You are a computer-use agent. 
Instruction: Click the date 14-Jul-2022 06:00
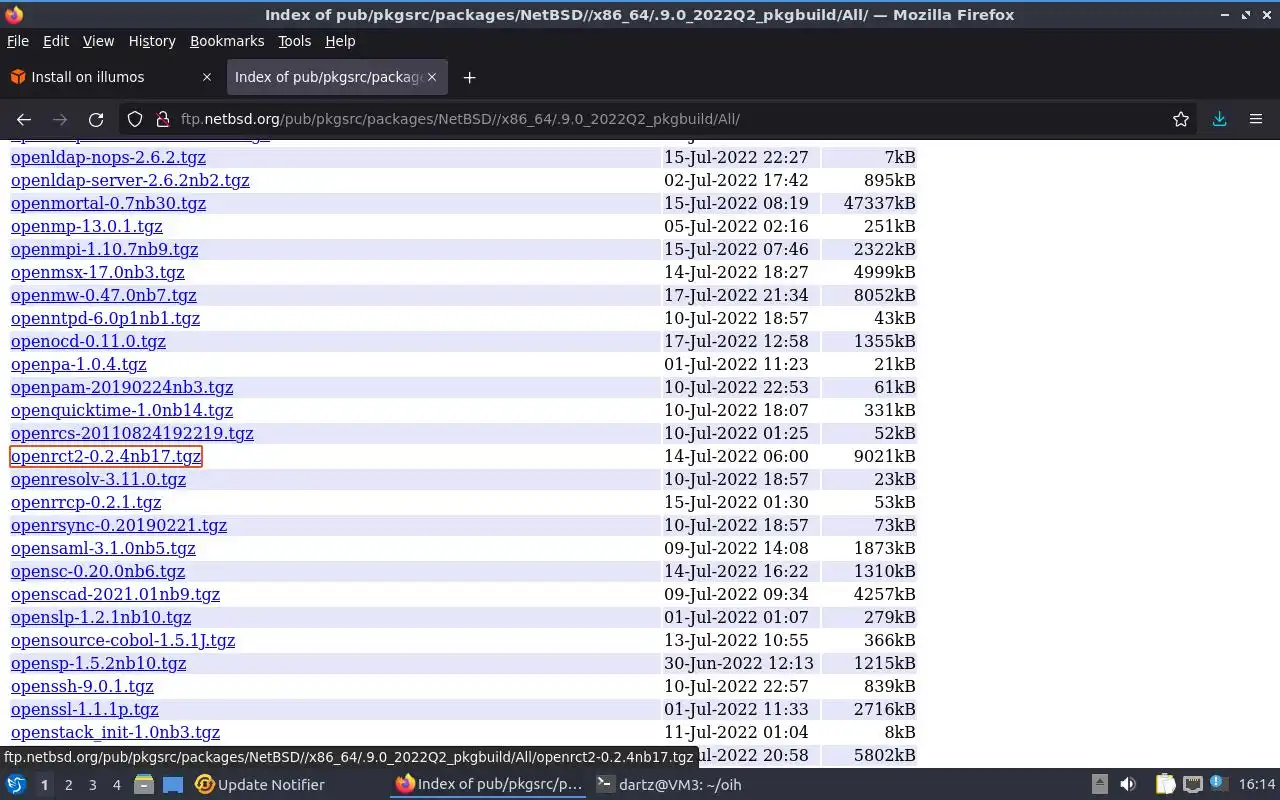tap(736, 456)
